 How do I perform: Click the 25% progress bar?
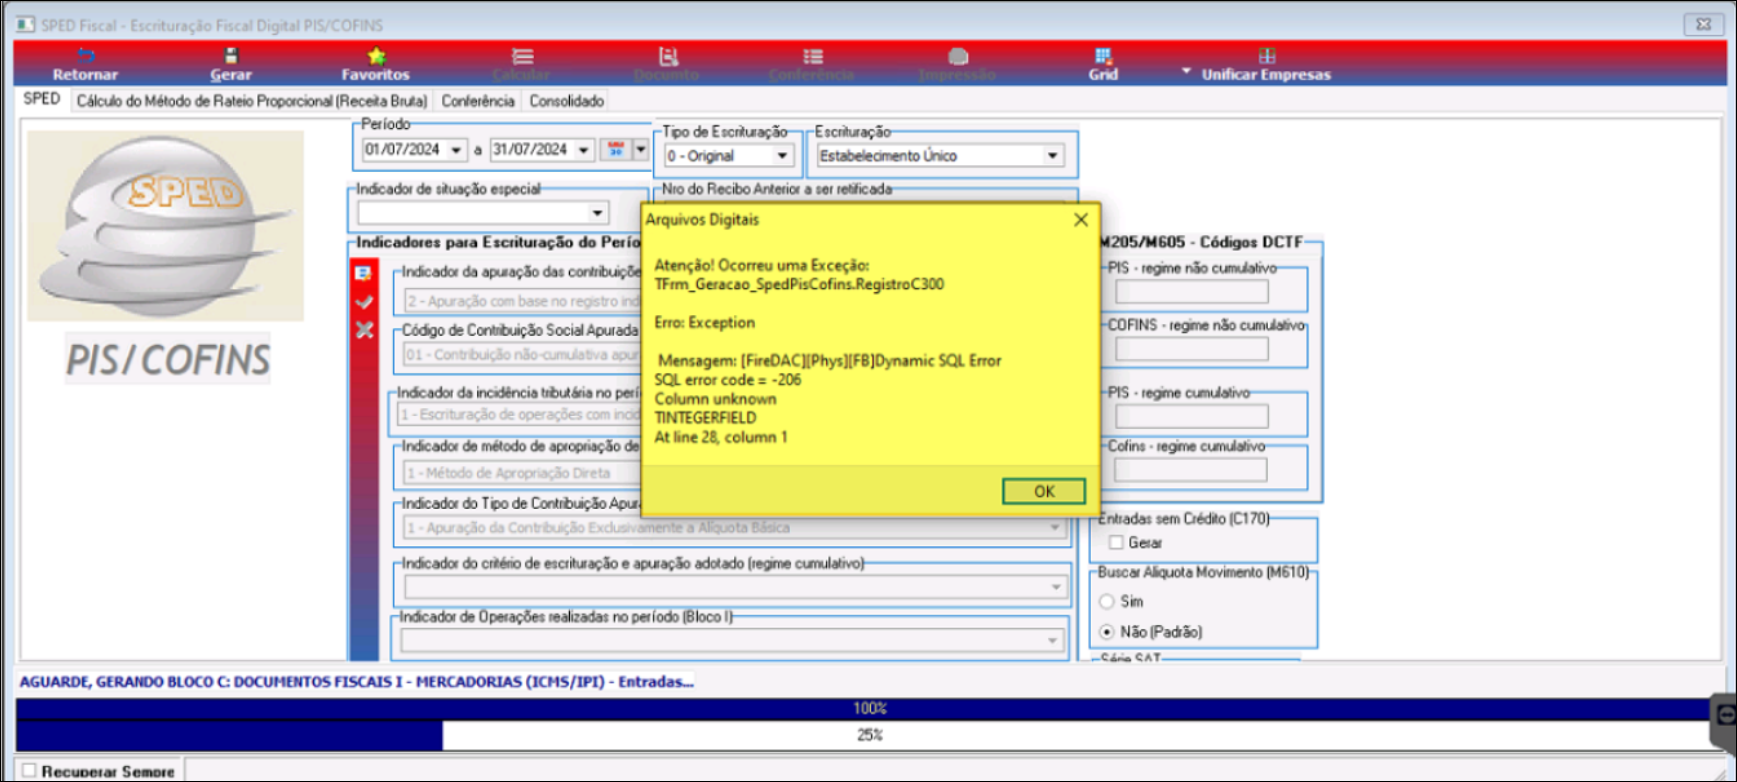pos(868,735)
